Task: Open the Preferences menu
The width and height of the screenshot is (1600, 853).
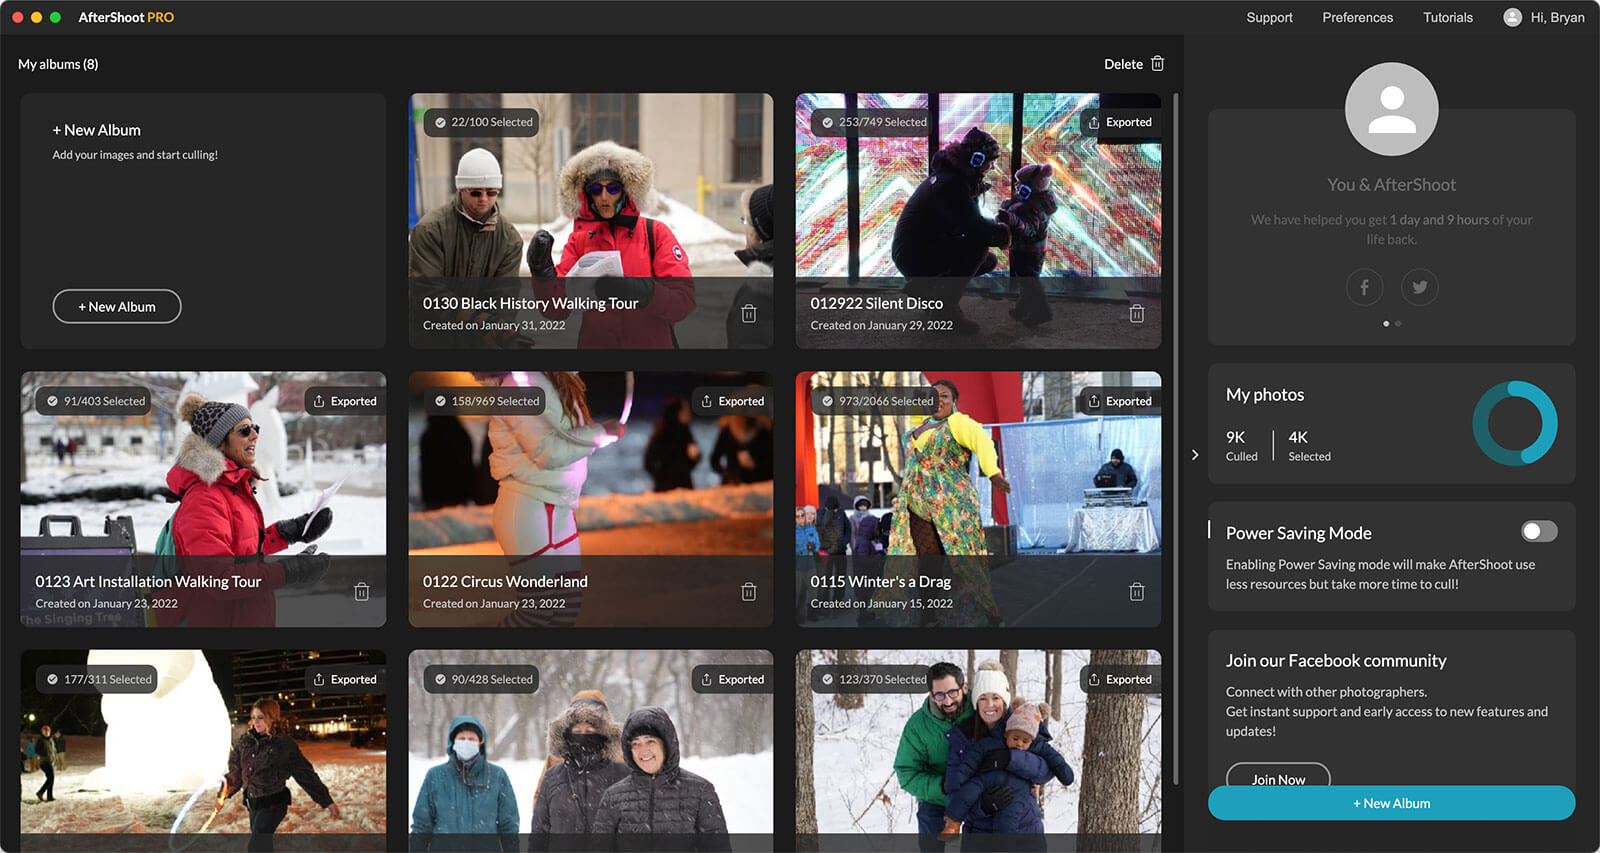Action: pyautogui.click(x=1357, y=17)
